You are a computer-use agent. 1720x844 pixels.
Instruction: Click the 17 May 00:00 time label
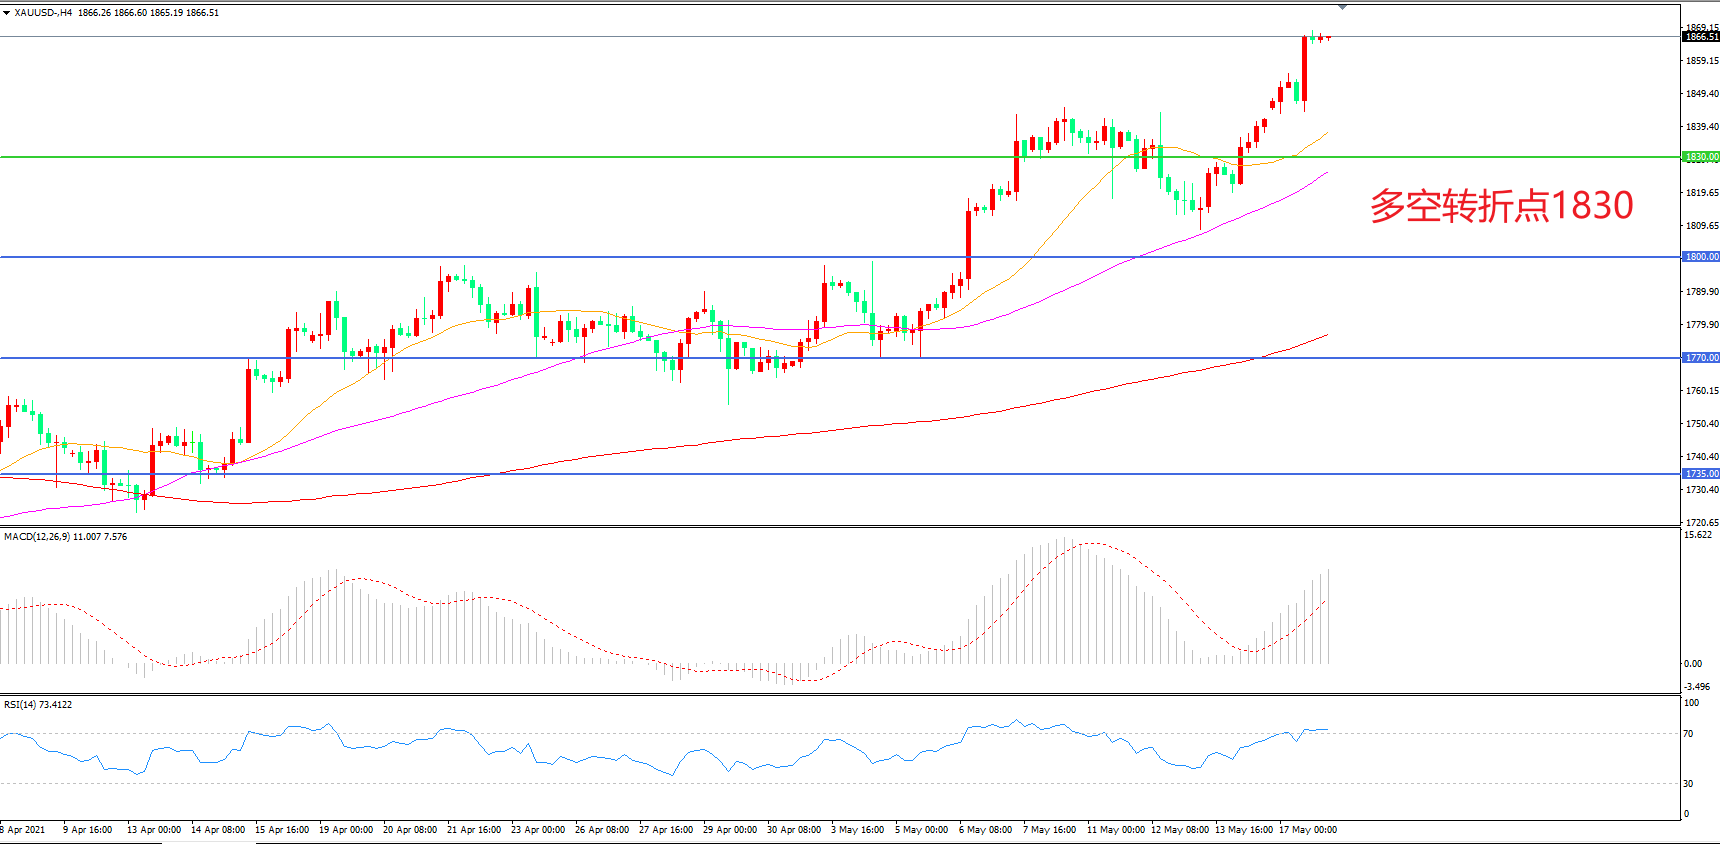[1307, 830]
